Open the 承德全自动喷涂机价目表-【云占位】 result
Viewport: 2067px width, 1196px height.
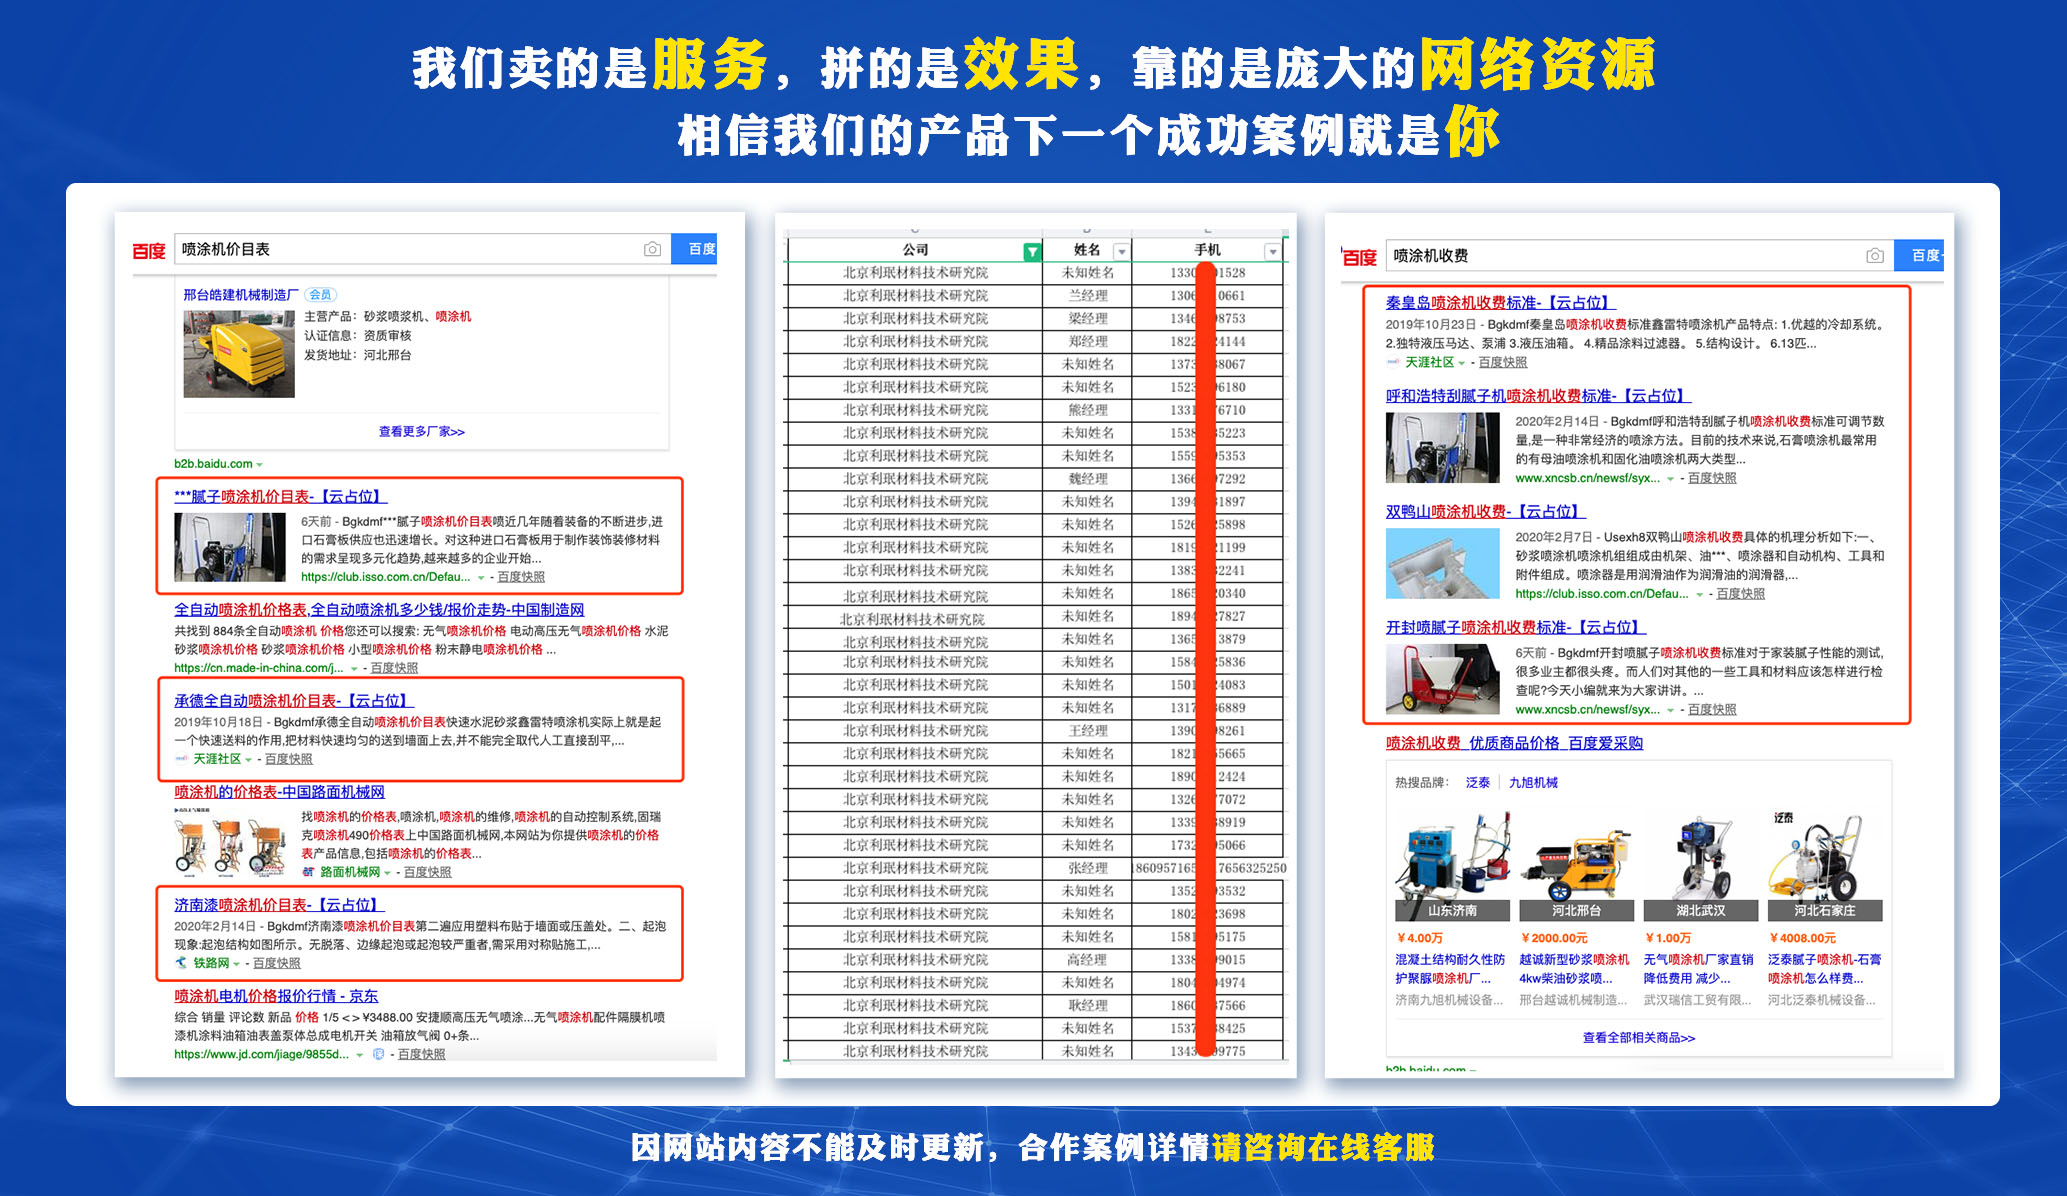click(x=294, y=700)
